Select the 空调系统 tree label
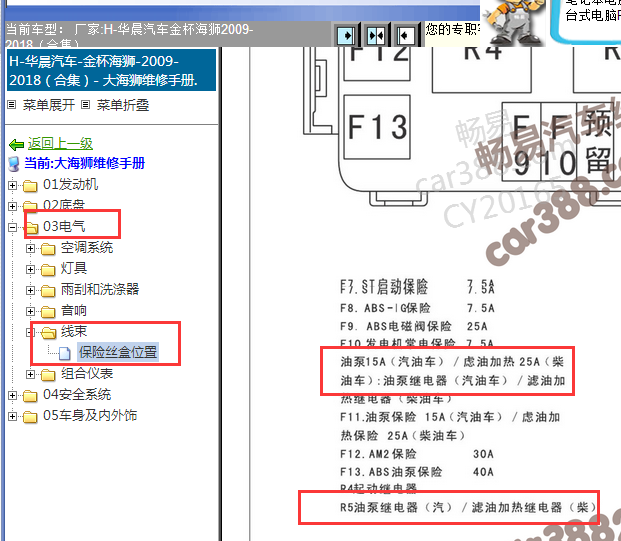Viewport: 621px width, 541px height. click(x=87, y=248)
